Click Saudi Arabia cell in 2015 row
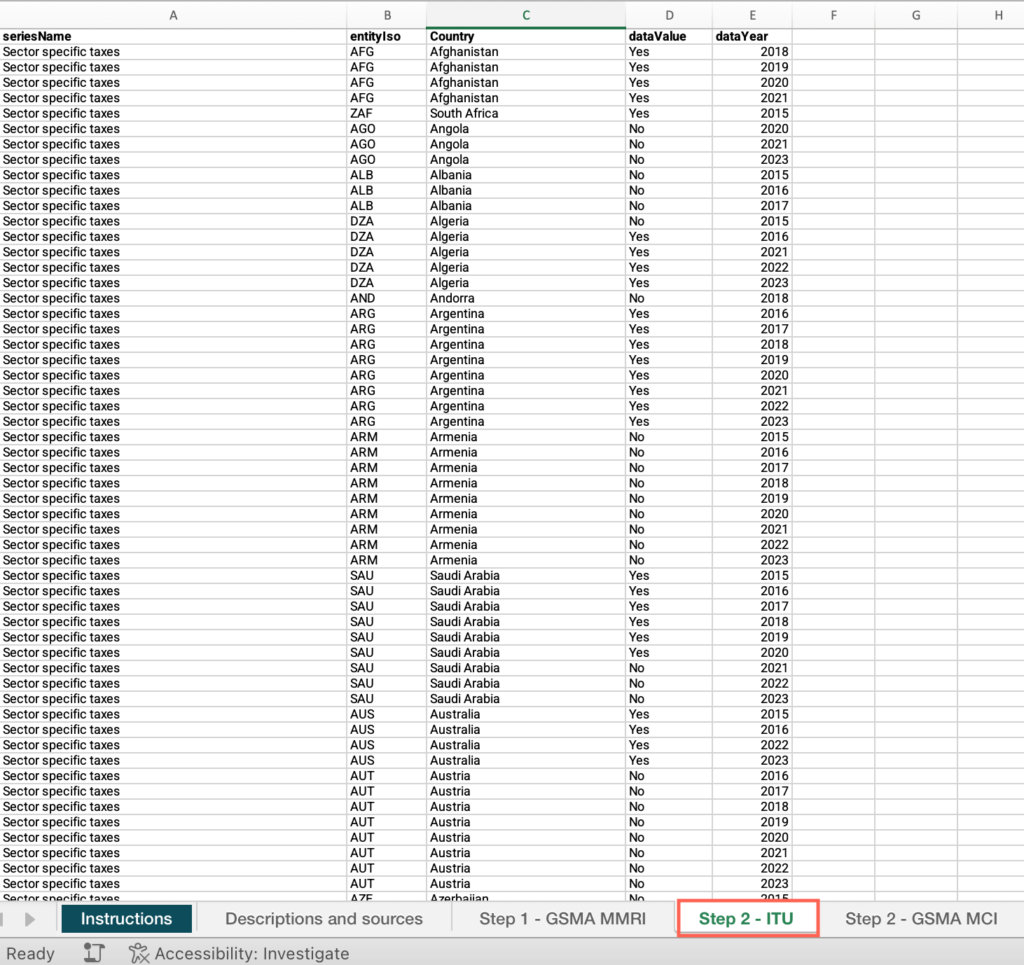Viewport: 1024px width, 965px height. [526, 576]
